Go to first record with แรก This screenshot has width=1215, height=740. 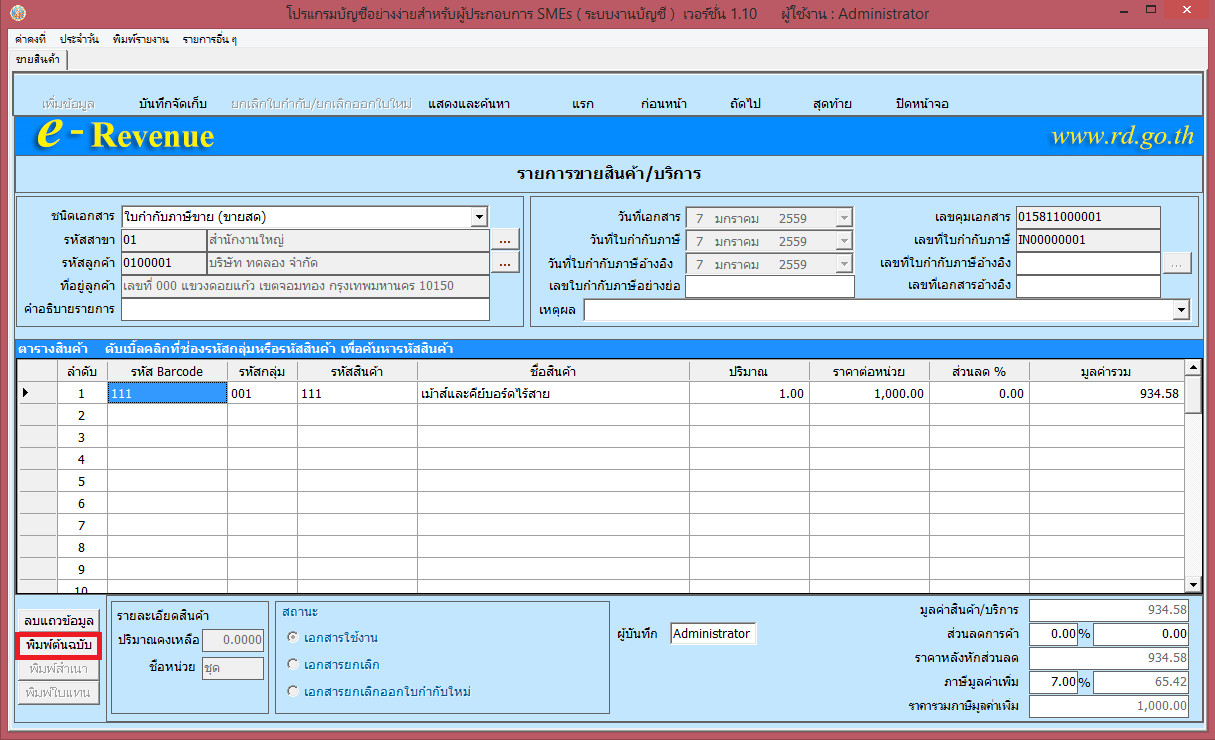coord(583,104)
